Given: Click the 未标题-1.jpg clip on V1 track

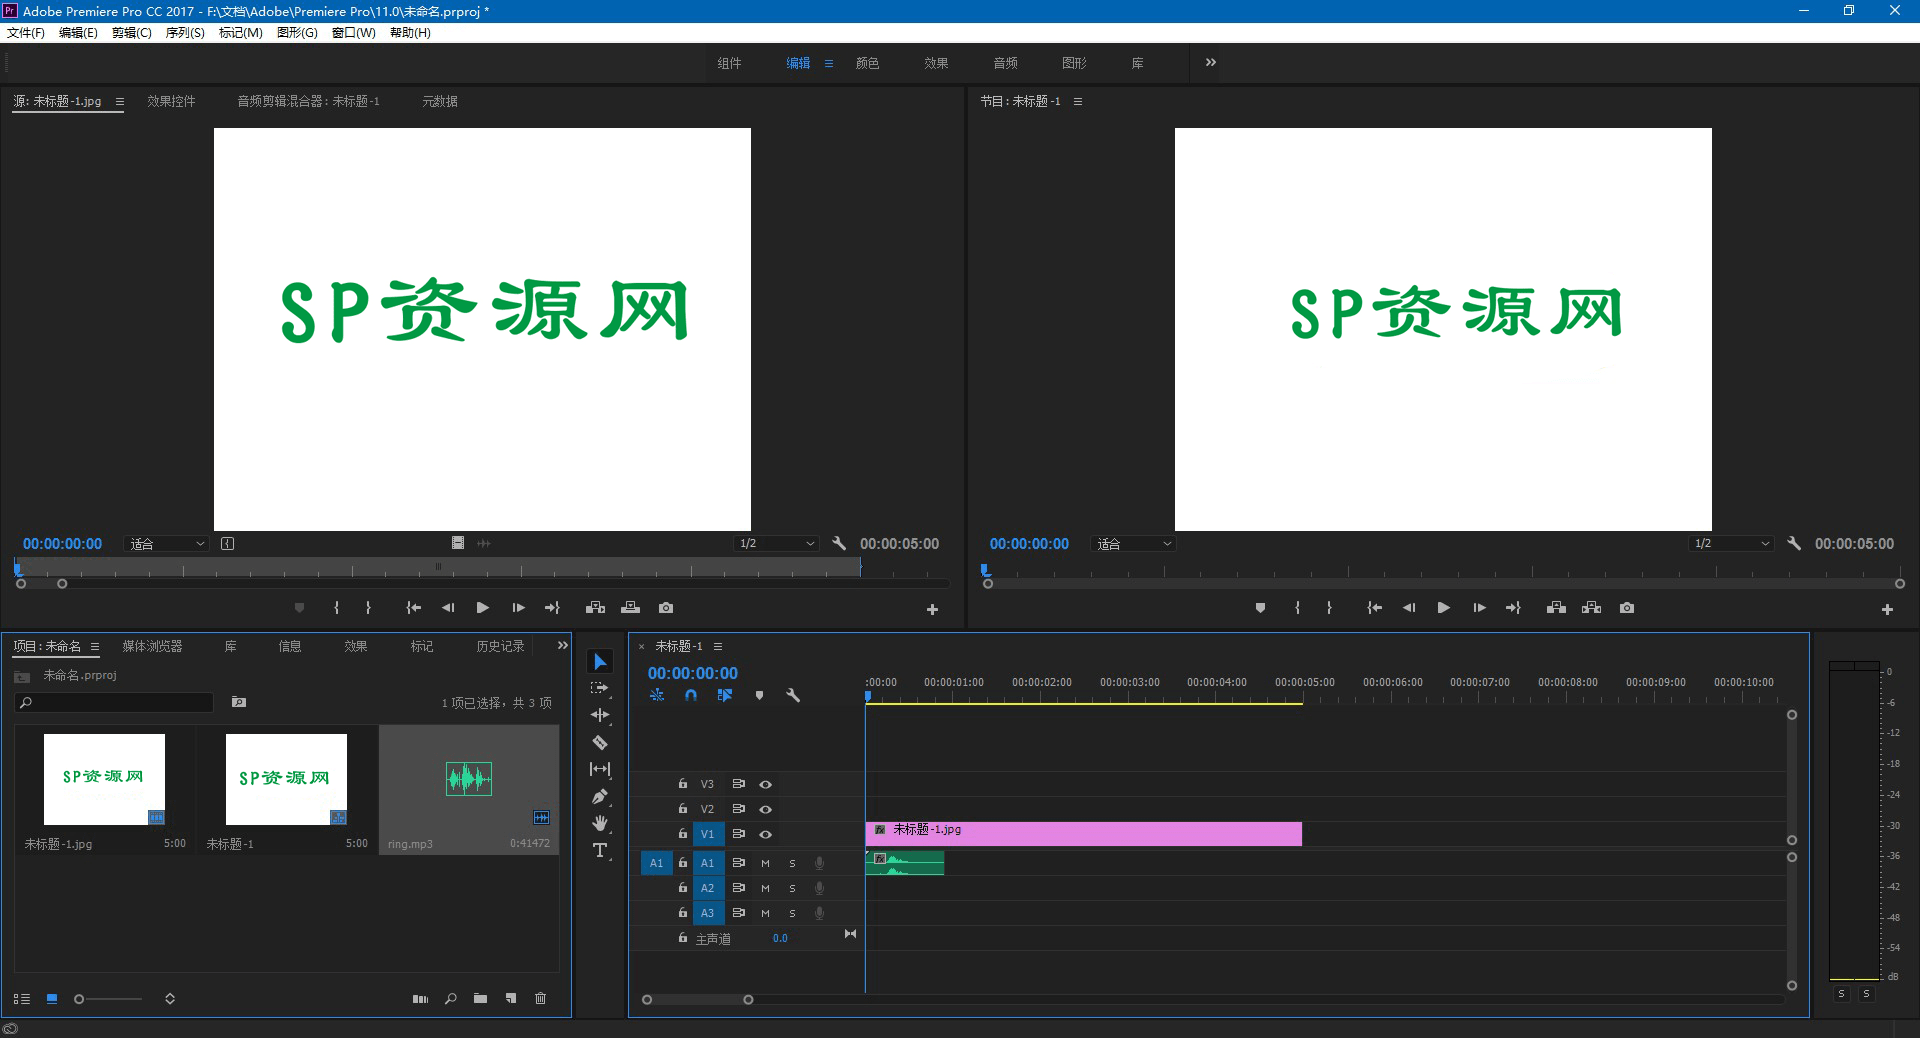Looking at the screenshot, I should point(1084,833).
